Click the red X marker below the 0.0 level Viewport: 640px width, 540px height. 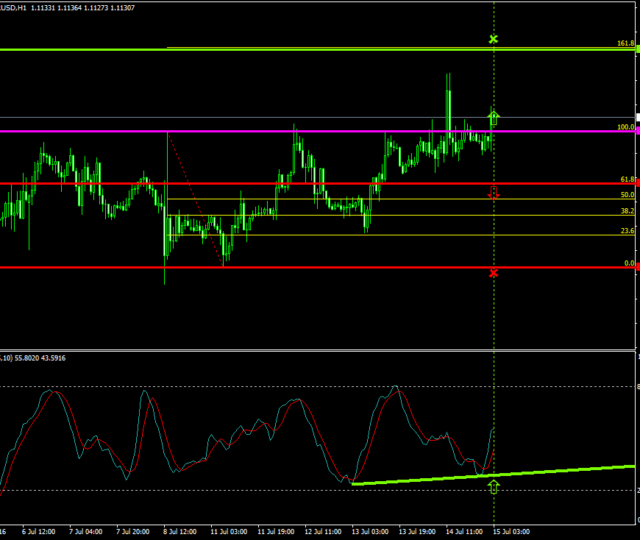(493, 273)
